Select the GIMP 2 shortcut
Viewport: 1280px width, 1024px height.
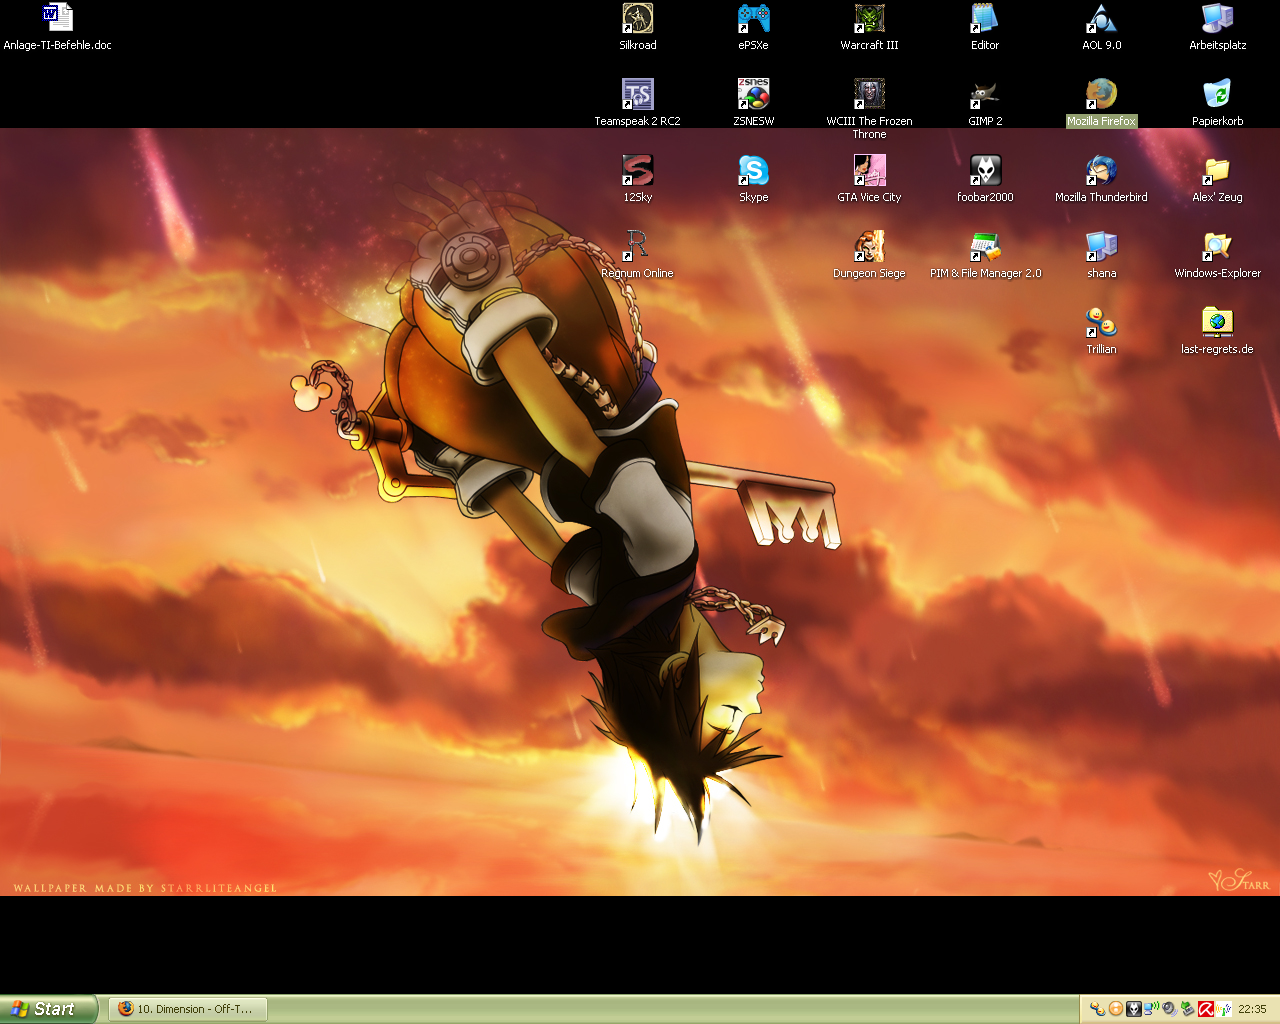985,95
